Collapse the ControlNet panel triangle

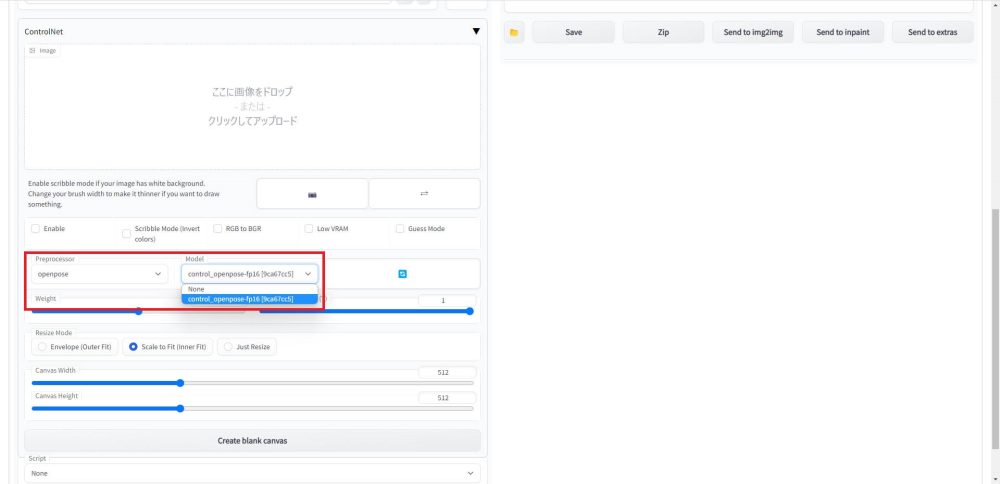(x=476, y=31)
